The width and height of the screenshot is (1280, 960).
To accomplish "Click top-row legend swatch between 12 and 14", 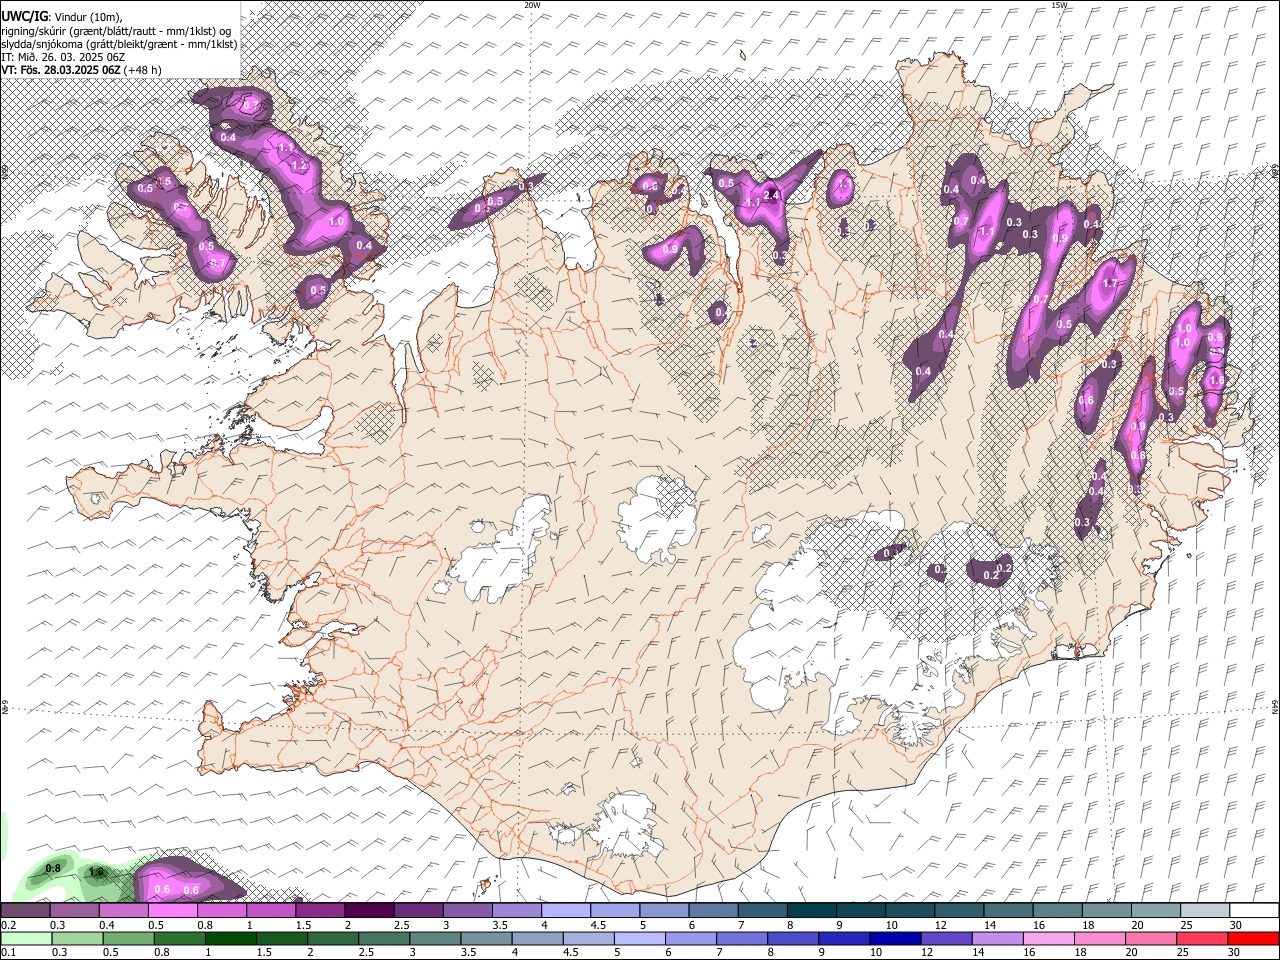I will coord(959,911).
